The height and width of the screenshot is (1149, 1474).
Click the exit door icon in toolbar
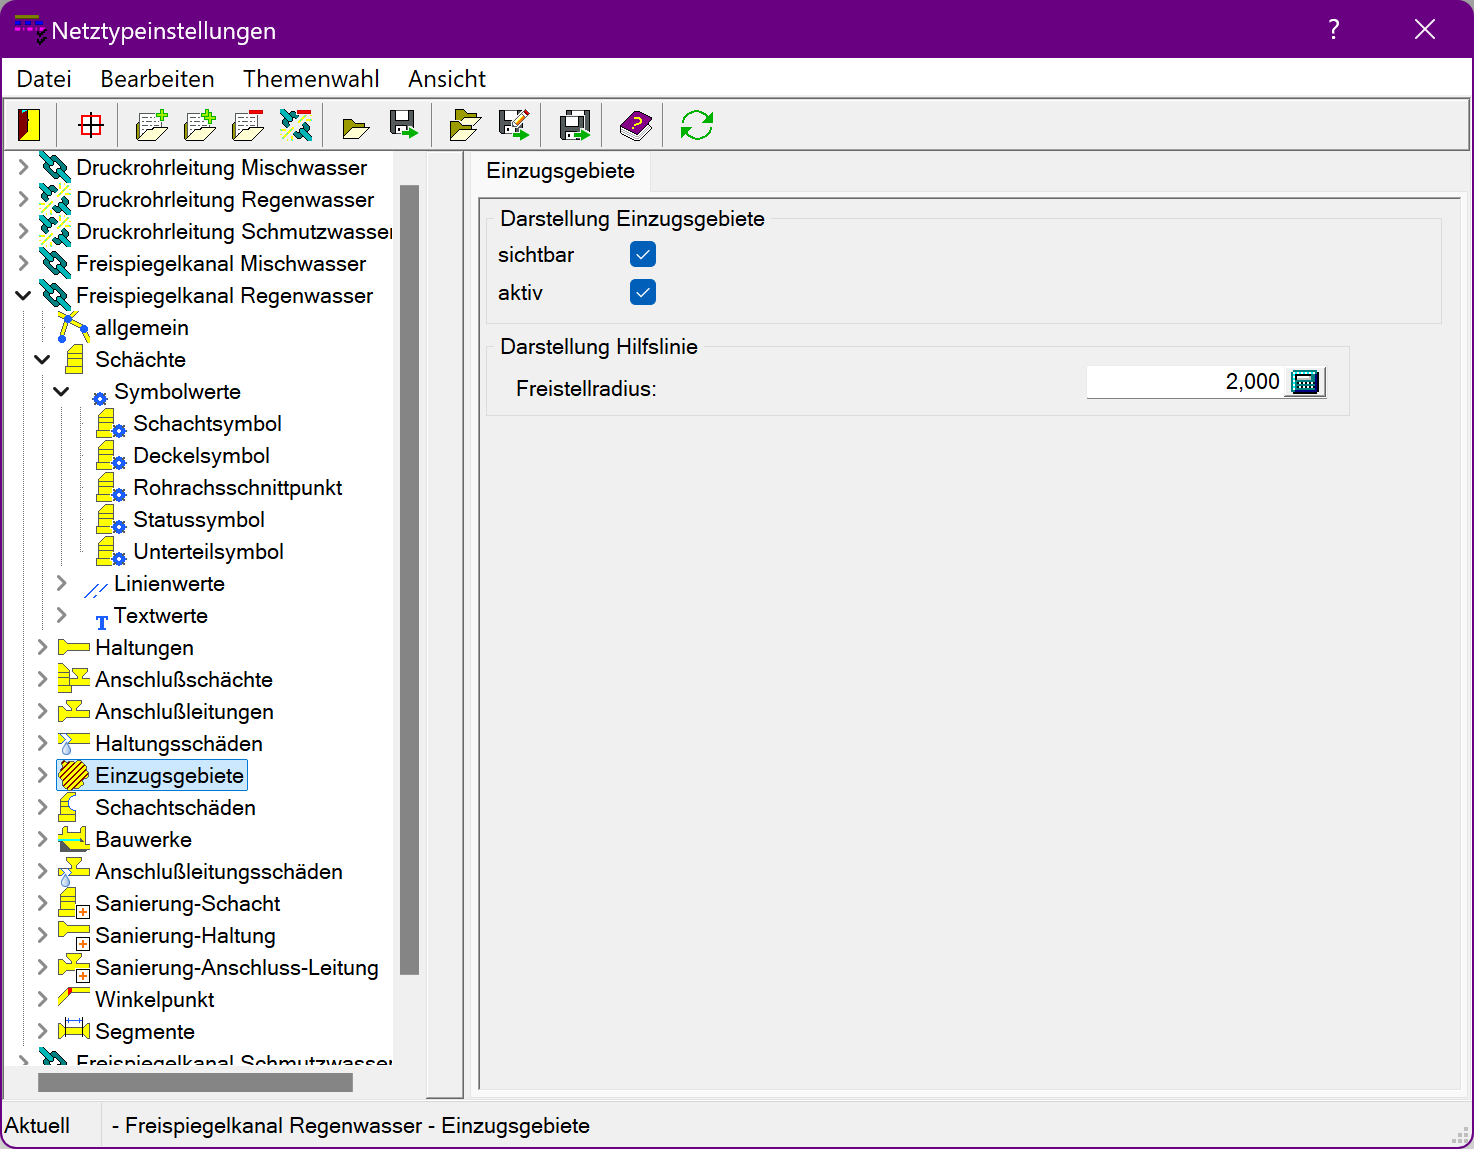pyautogui.click(x=29, y=125)
